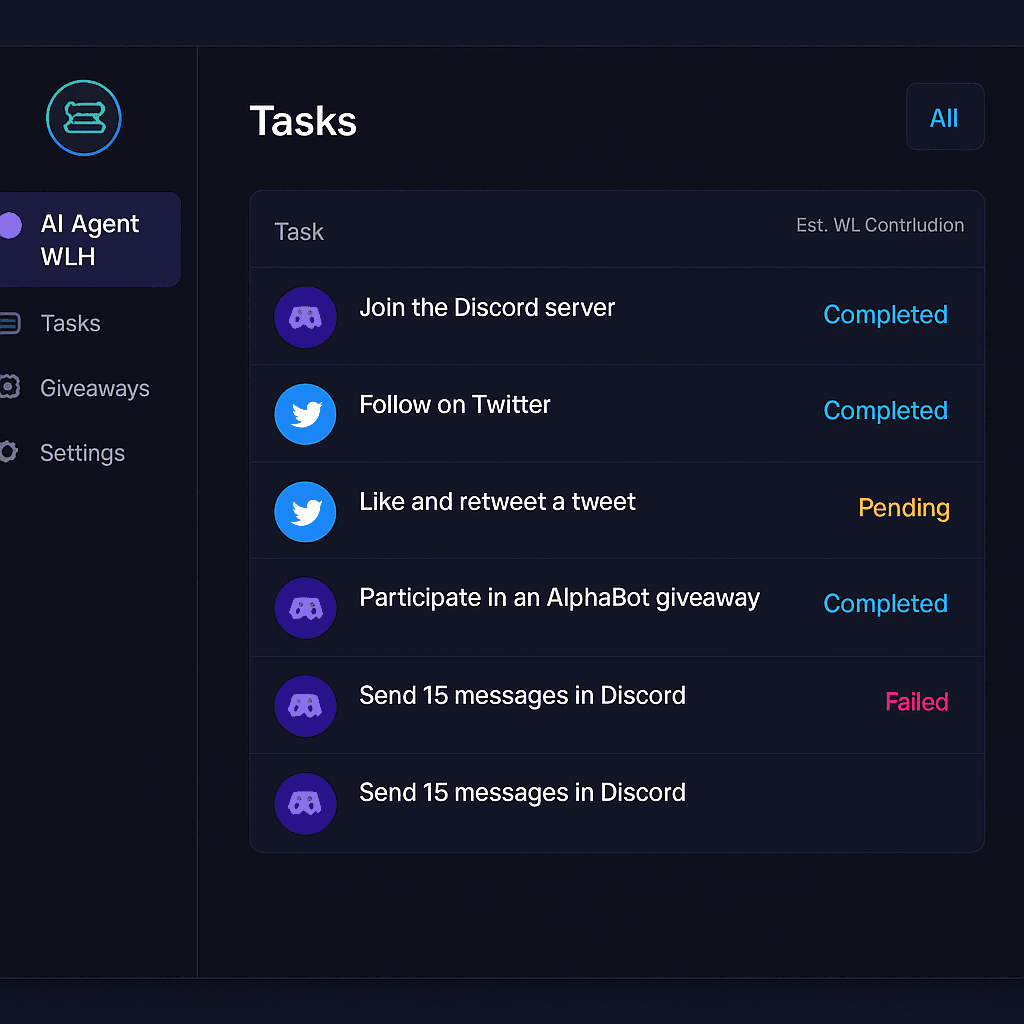
Task: Open Settings from the sidebar
Action: [82, 453]
